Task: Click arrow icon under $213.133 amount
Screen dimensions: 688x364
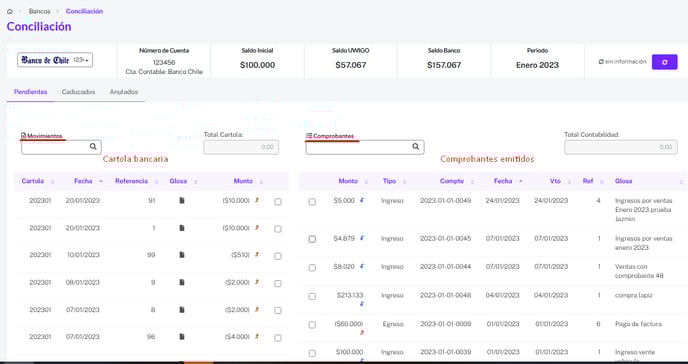Action: (362, 304)
